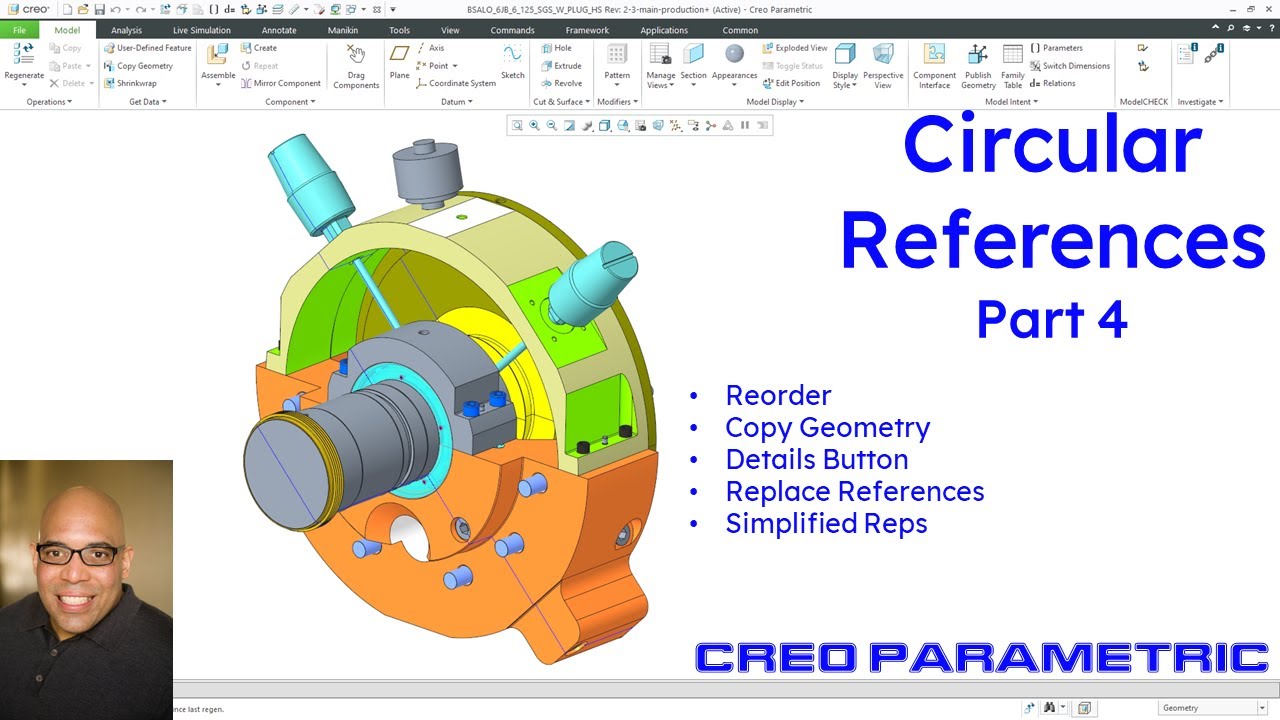The height and width of the screenshot is (720, 1280).
Task: Click Manage Views button
Action: pos(660,66)
